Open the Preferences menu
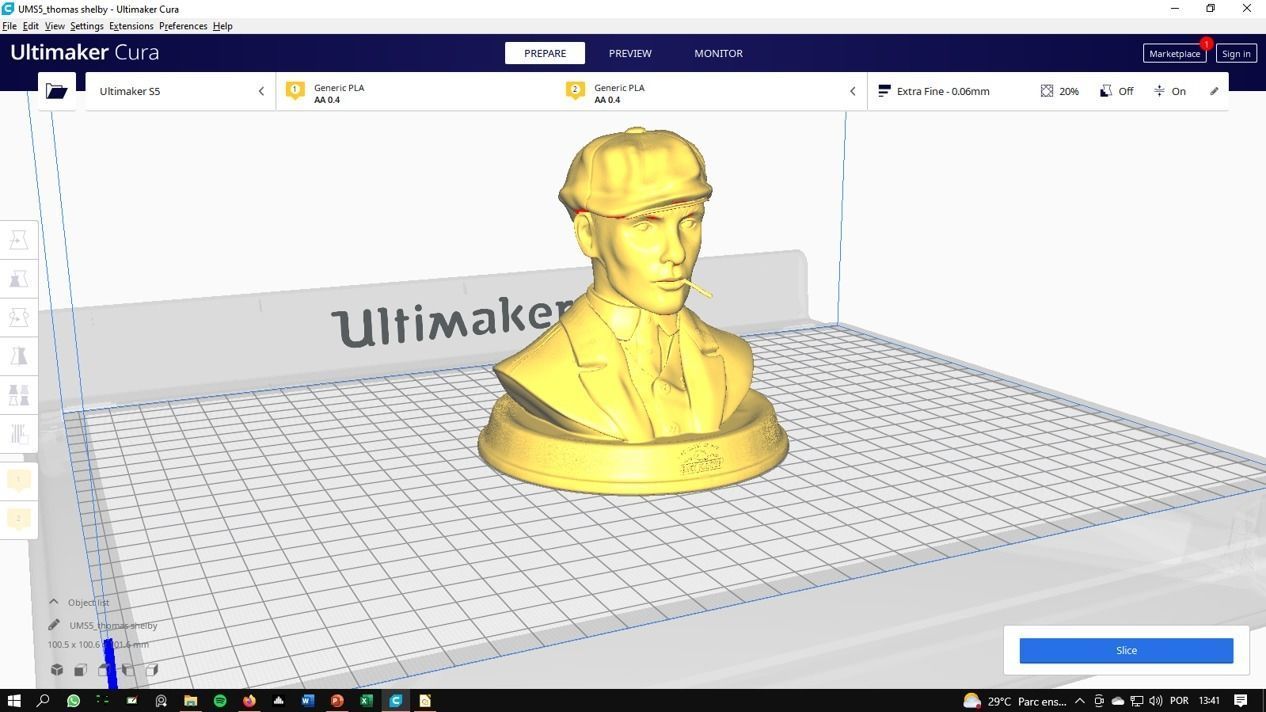The height and width of the screenshot is (712, 1266). [x=183, y=26]
